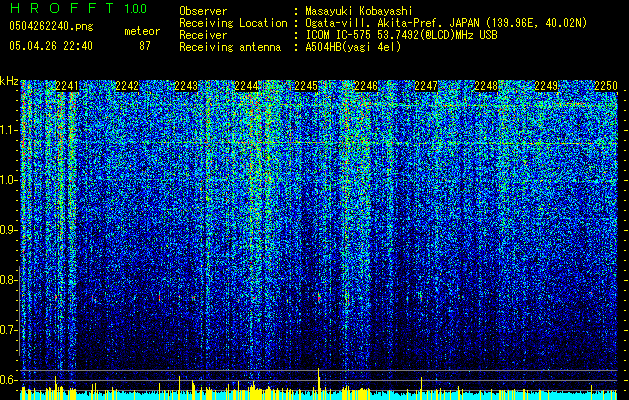Screen dimensions: 629x400
Task: Click the 2247 time marker
Action: point(426,86)
